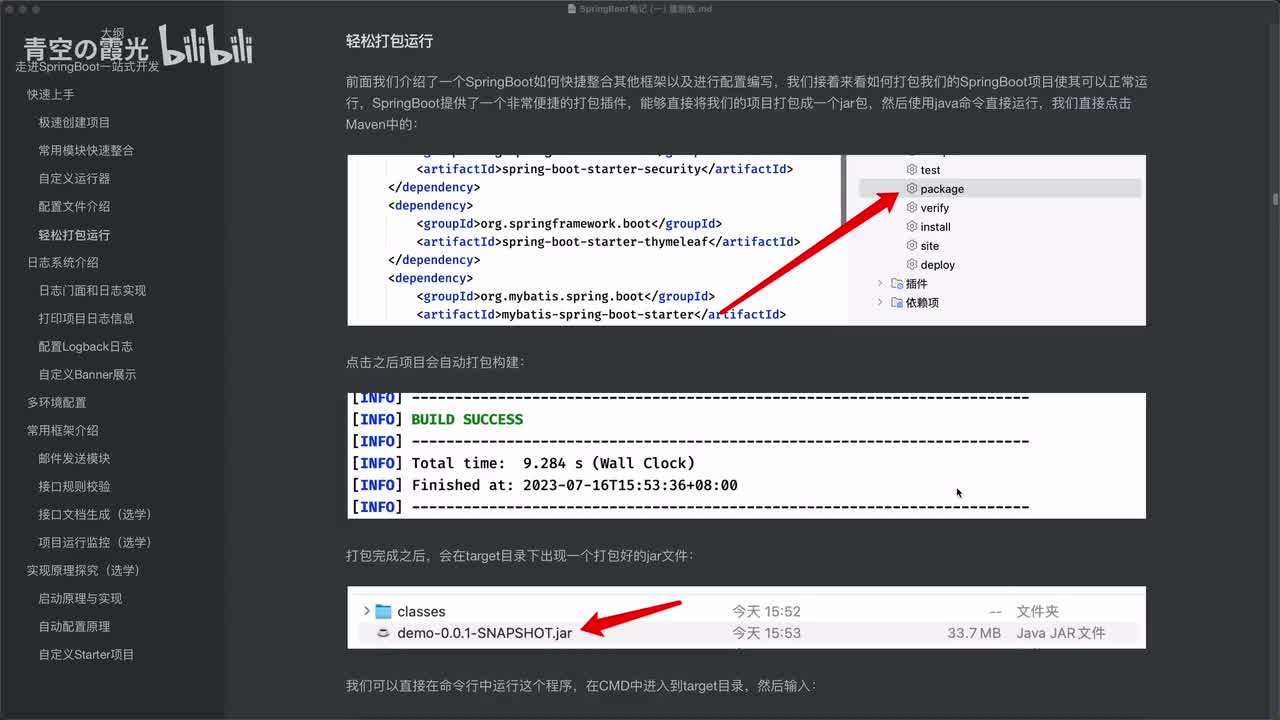This screenshot has height=720, width=1280.
Task: Jump to 接口规则校验 outline item
Action: pos(74,486)
